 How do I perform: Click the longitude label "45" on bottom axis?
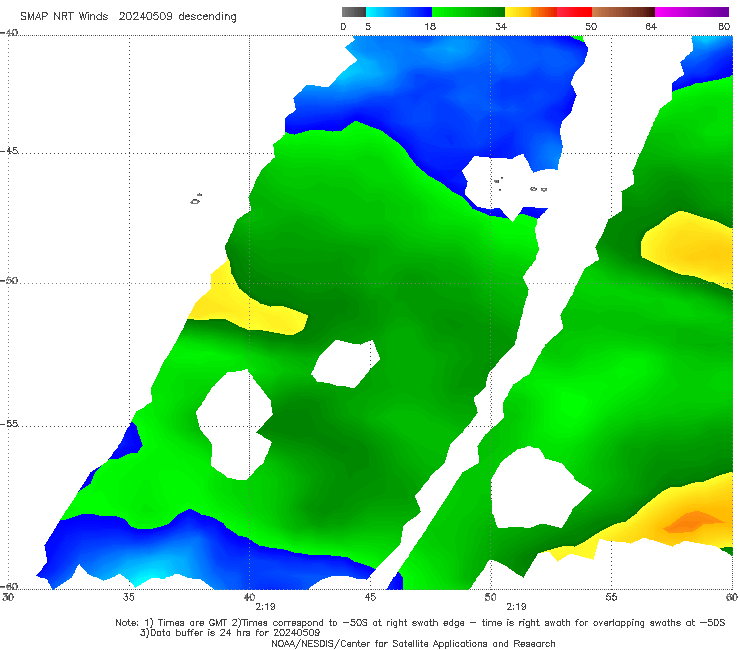370,597
